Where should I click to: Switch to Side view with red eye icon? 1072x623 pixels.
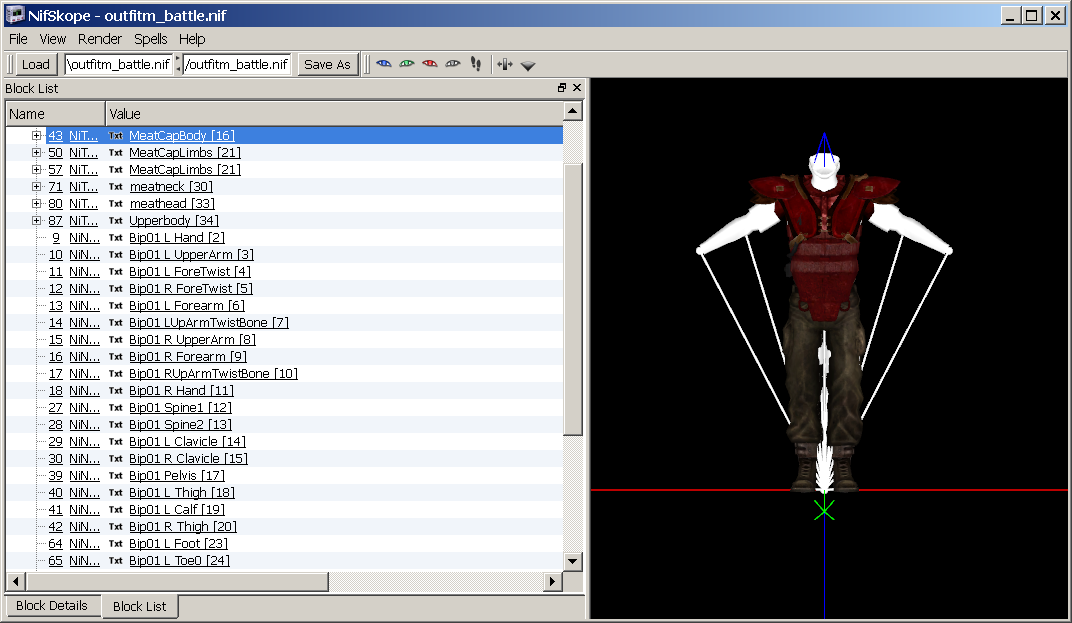(430, 64)
